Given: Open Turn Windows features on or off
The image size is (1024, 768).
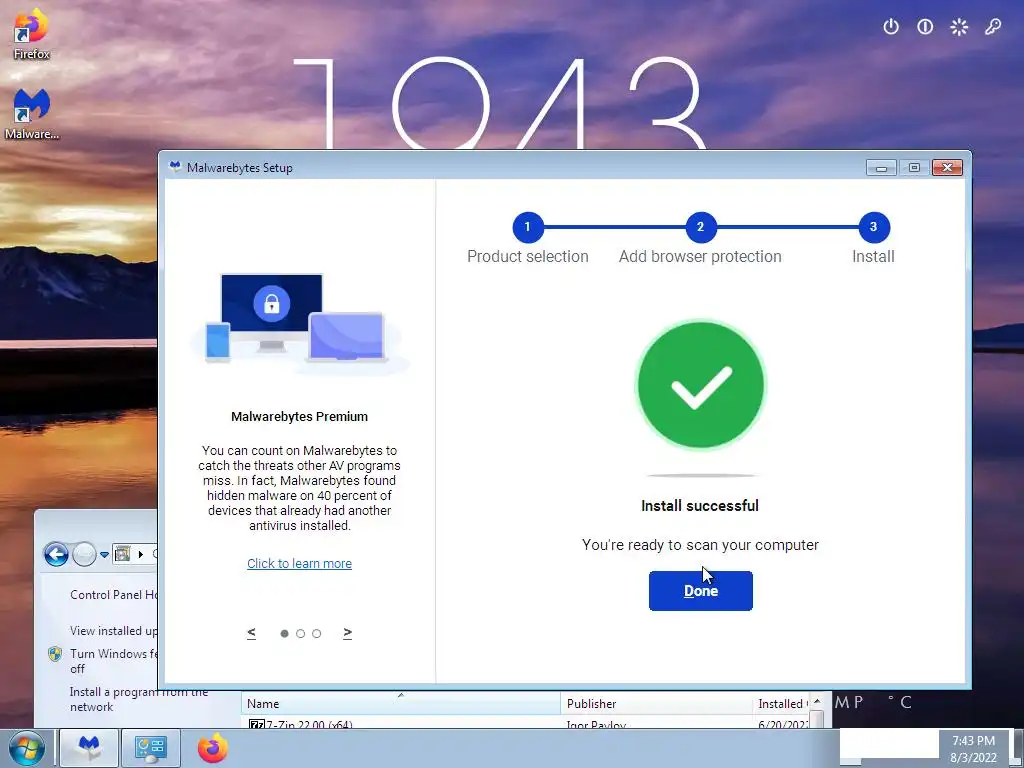Looking at the screenshot, I should coord(114,661).
